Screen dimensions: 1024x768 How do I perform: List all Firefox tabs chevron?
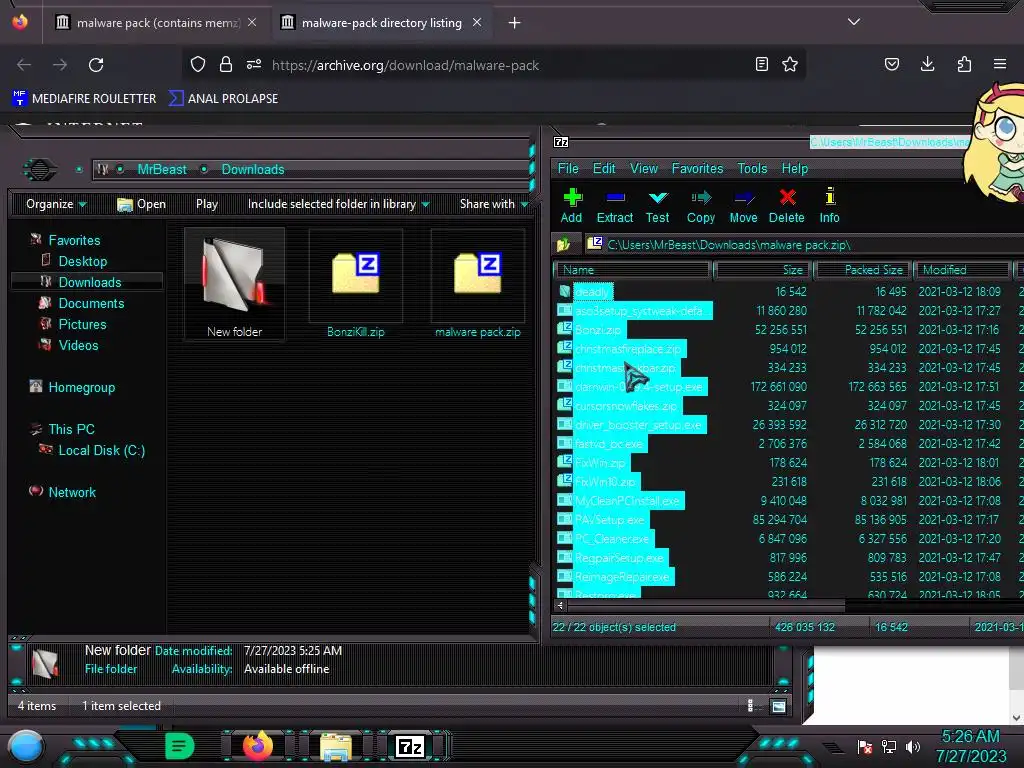(854, 22)
